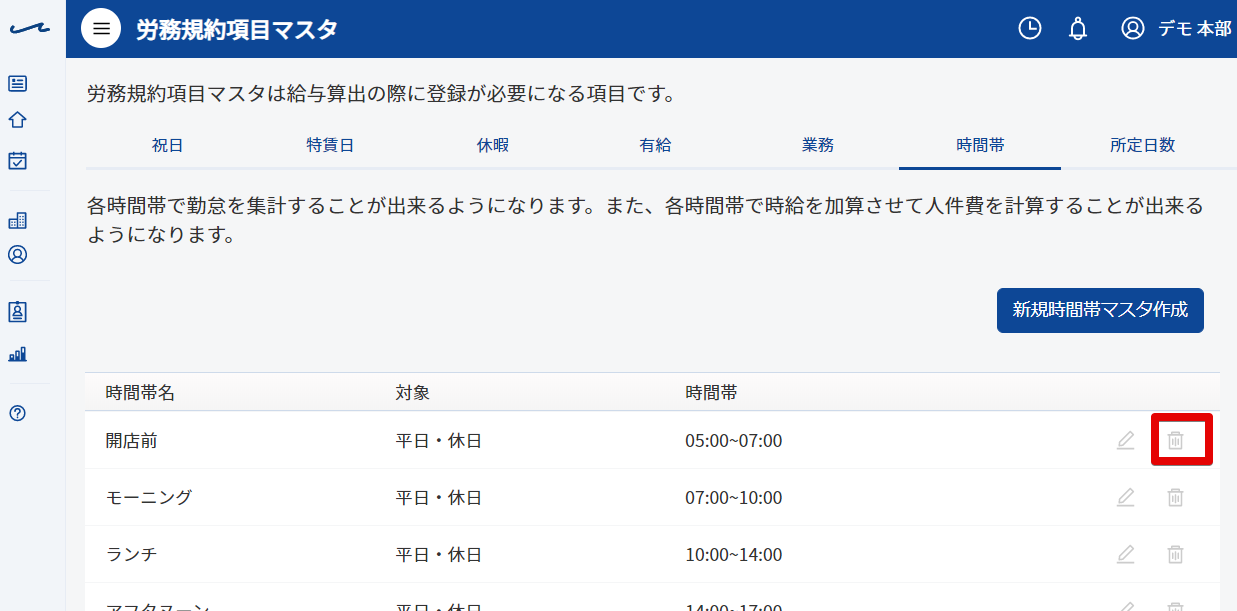Click 平日・休日 in the 開店前 row
Screen dimensions: 1237x611
(x=439, y=440)
